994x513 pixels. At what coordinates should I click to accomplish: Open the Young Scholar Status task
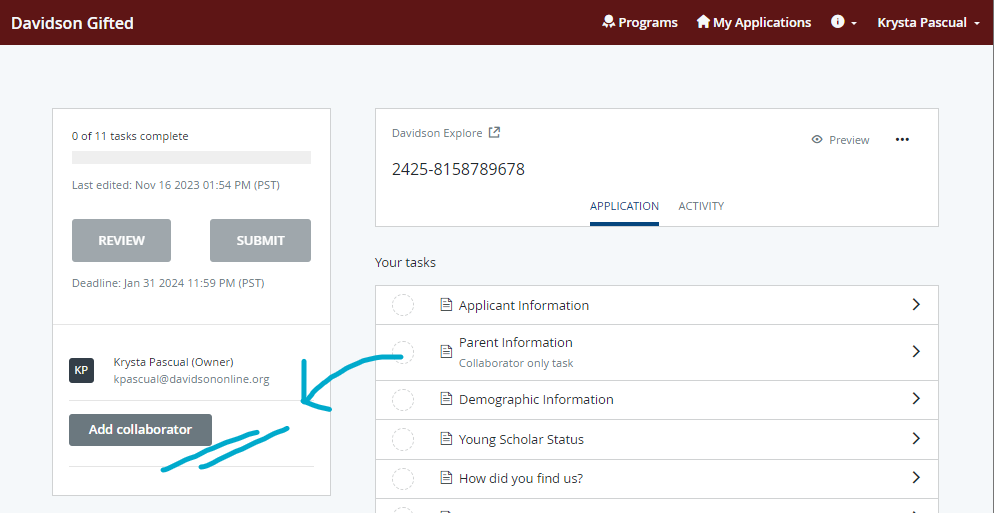(x=657, y=439)
